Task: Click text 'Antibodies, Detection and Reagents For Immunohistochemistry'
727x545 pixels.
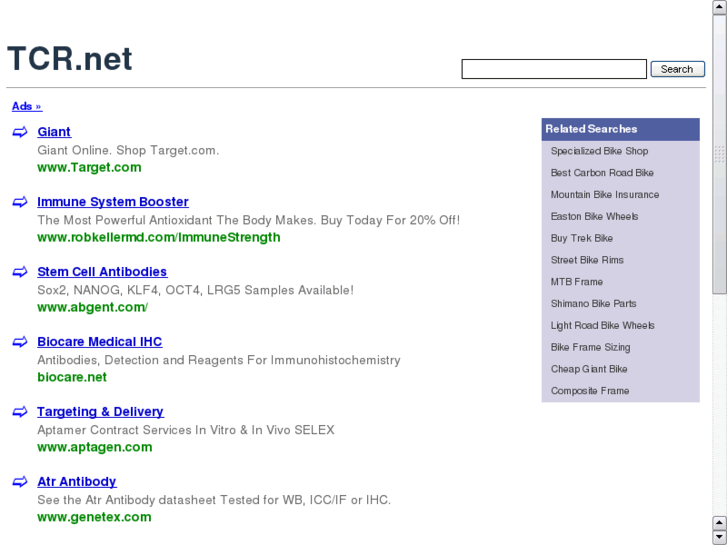Action: (x=219, y=360)
